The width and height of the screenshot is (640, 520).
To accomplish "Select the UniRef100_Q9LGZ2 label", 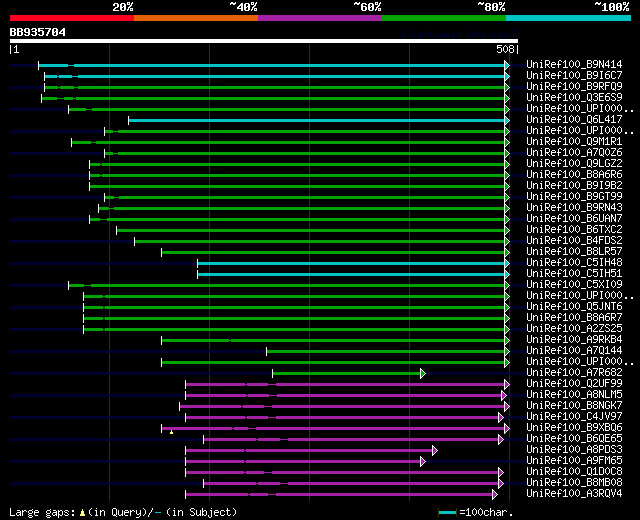I will 574,164.
